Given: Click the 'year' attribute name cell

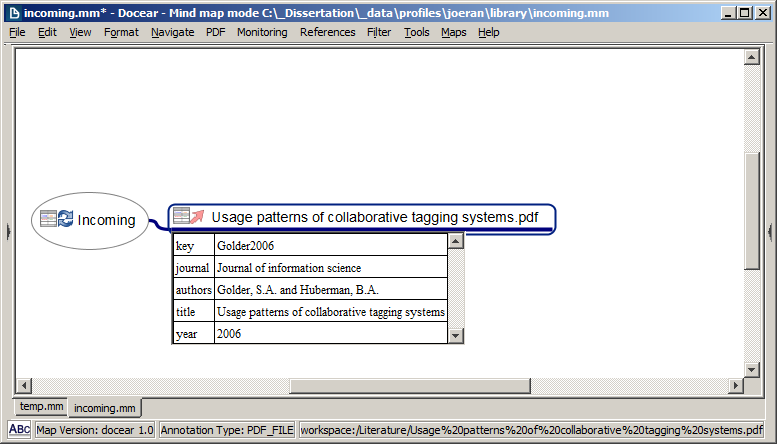Looking at the screenshot, I should point(194,333).
